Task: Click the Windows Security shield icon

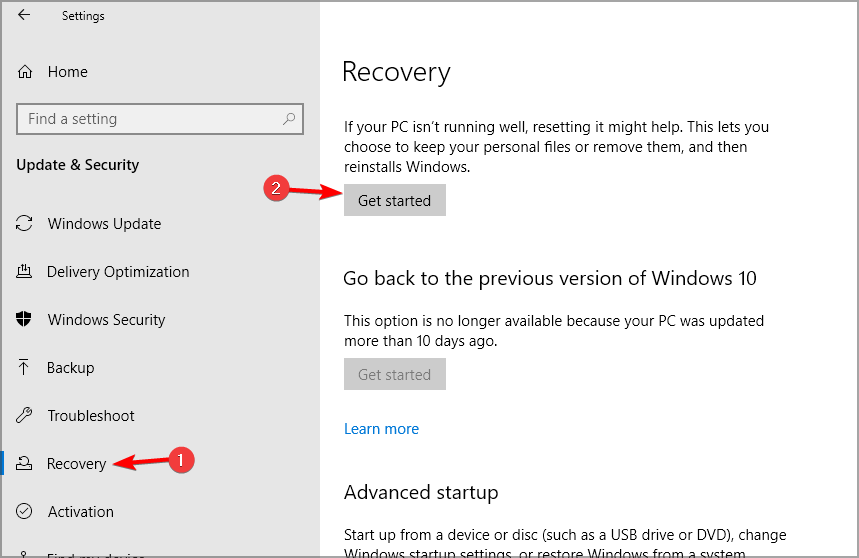Action: point(24,319)
